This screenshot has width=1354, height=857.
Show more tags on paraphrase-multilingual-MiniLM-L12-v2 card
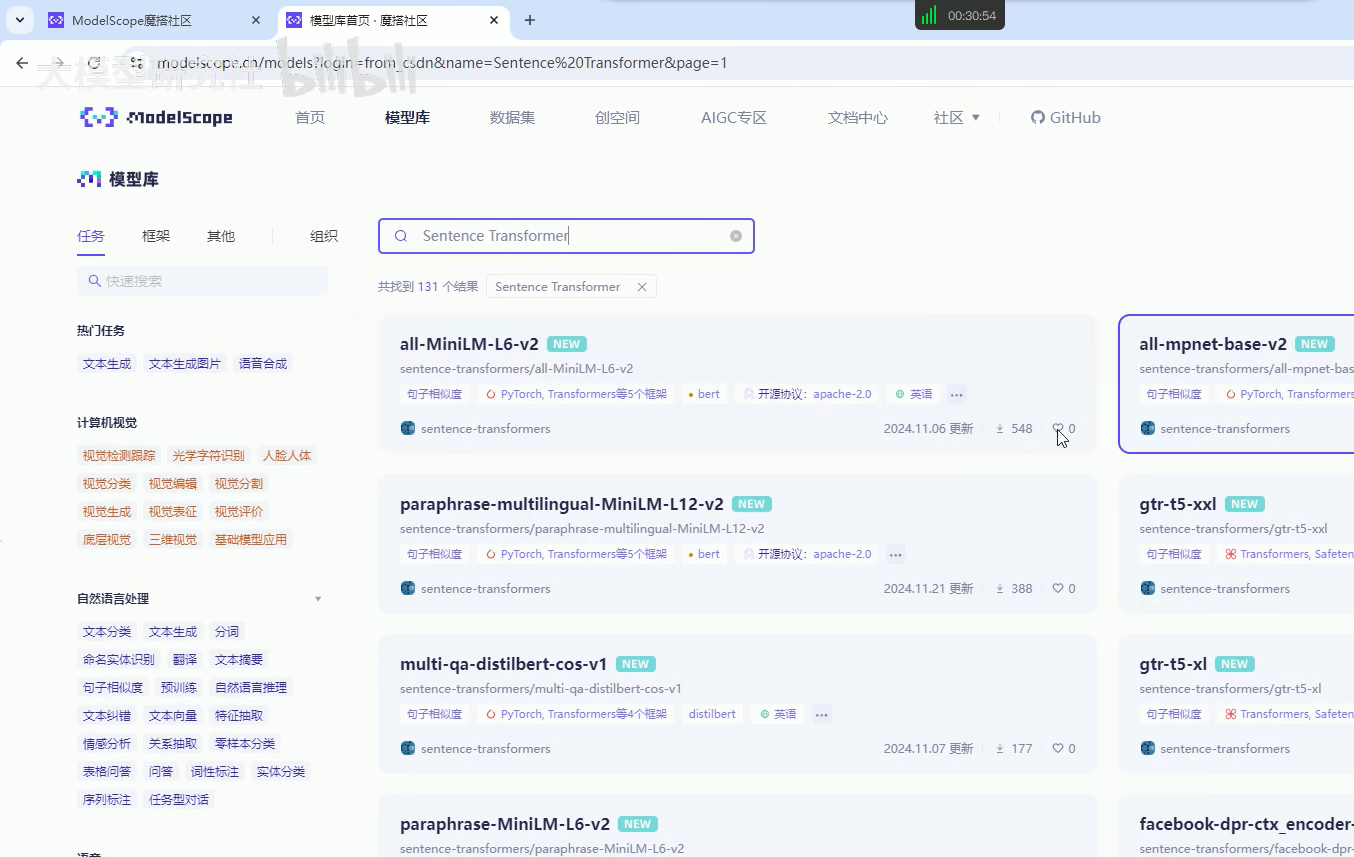click(x=896, y=554)
